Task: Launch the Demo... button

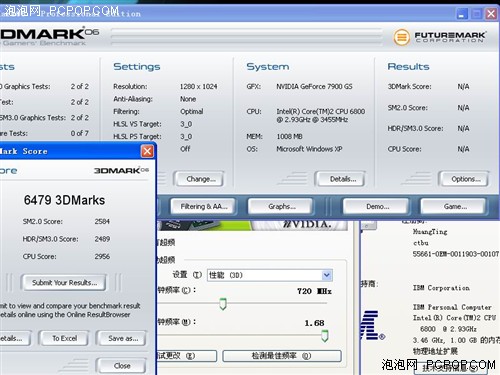Action: click(x=377, y=206)
